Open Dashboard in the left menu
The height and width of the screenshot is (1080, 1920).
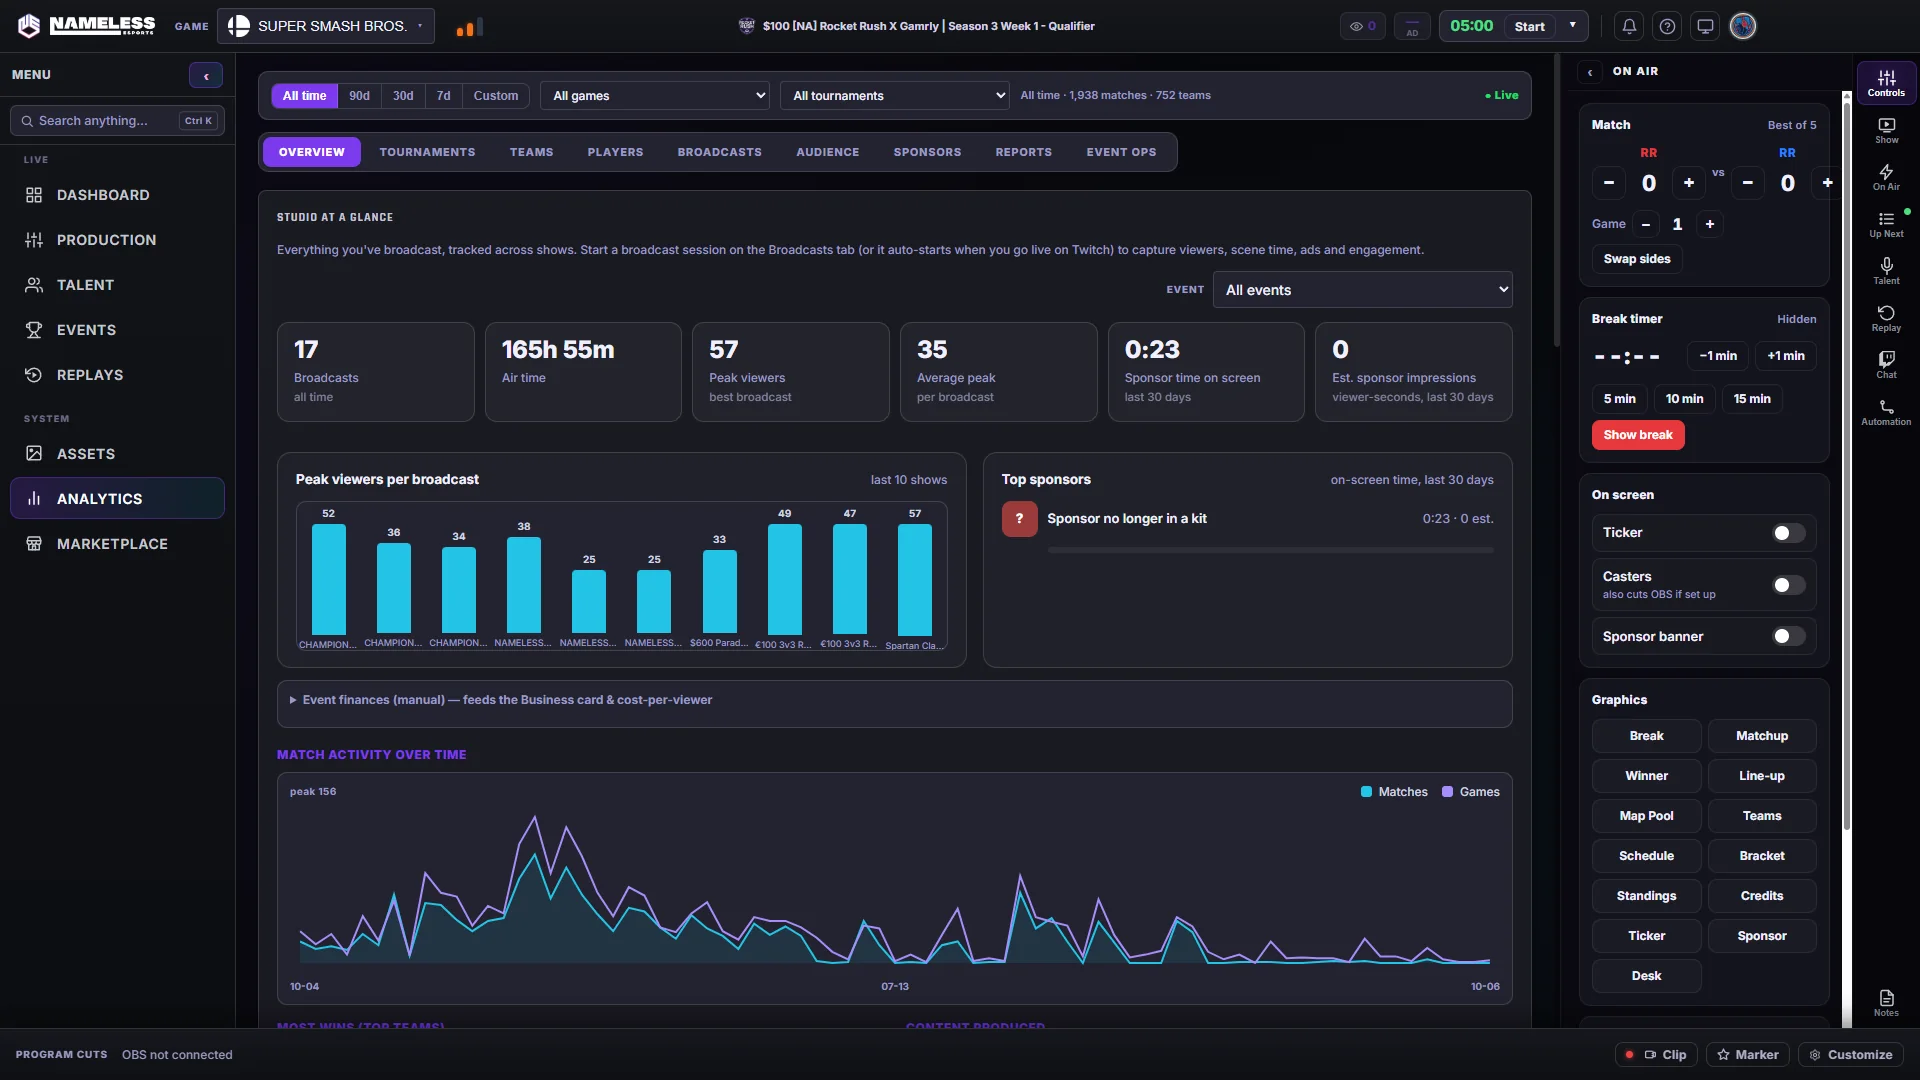(x=117, y=195)
